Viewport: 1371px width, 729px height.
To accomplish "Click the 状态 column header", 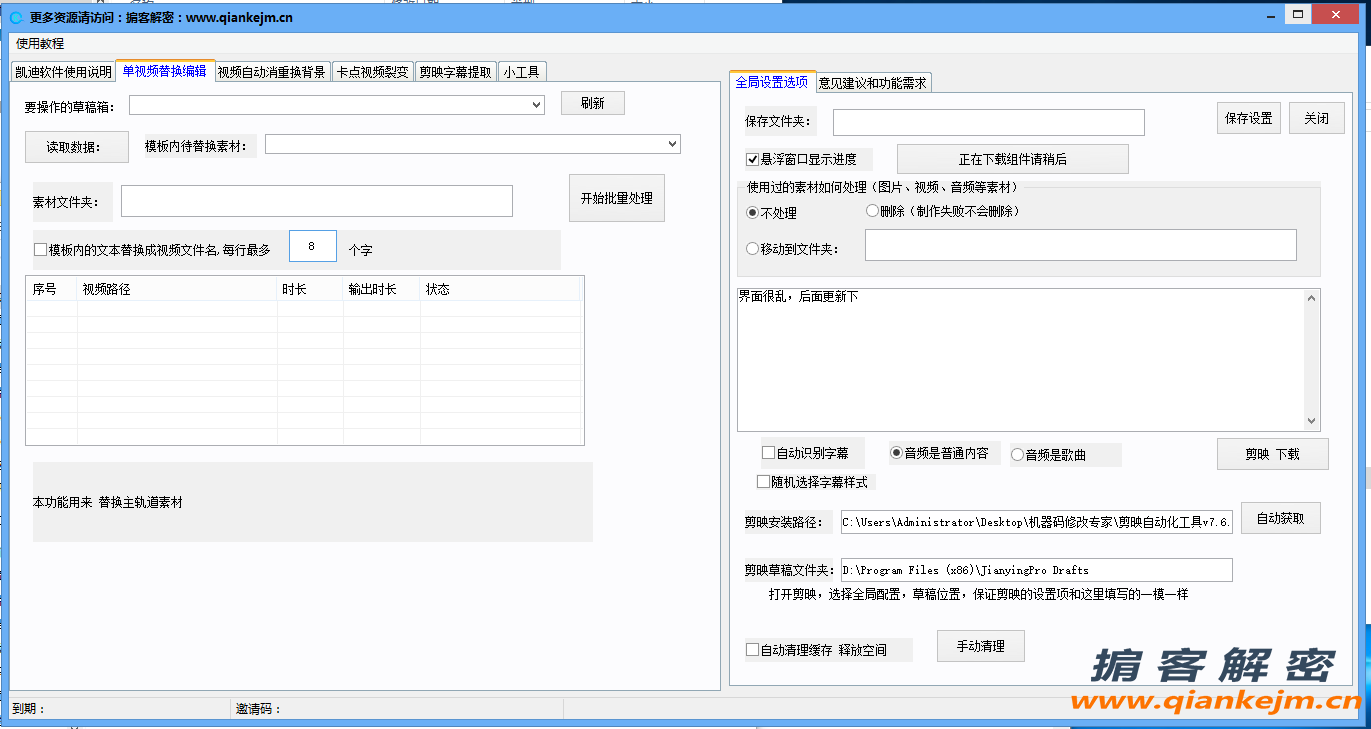I will pyautogui.click(x=500, y=289).
